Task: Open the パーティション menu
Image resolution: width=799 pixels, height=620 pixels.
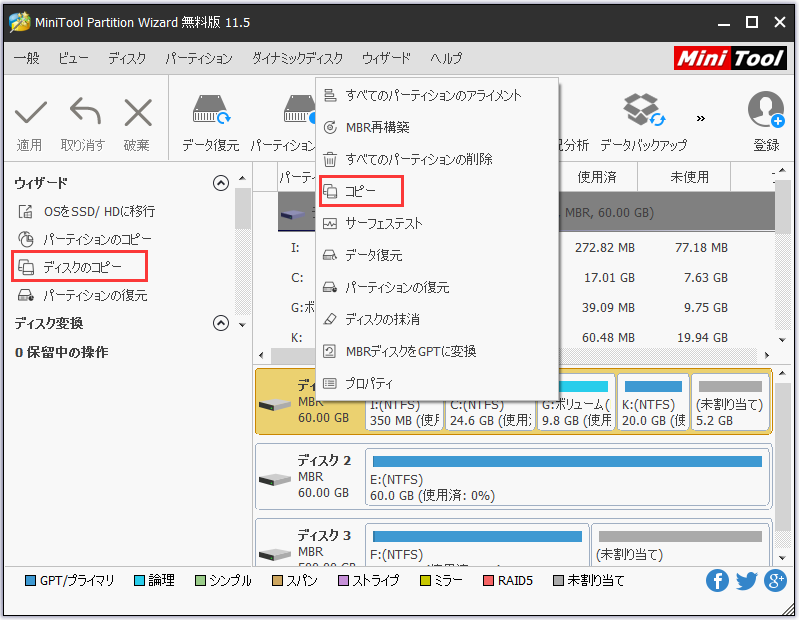Action: point(199,58)
